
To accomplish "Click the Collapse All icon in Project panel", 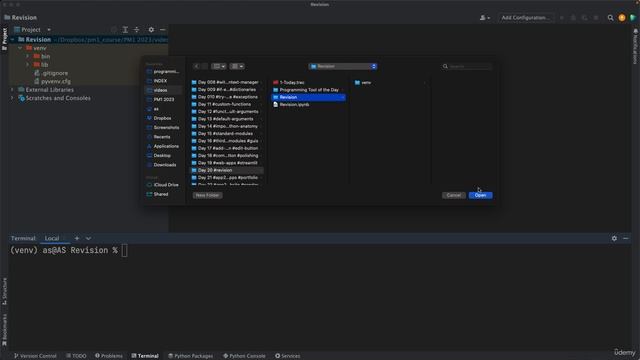I will click(x=137, y=30).
